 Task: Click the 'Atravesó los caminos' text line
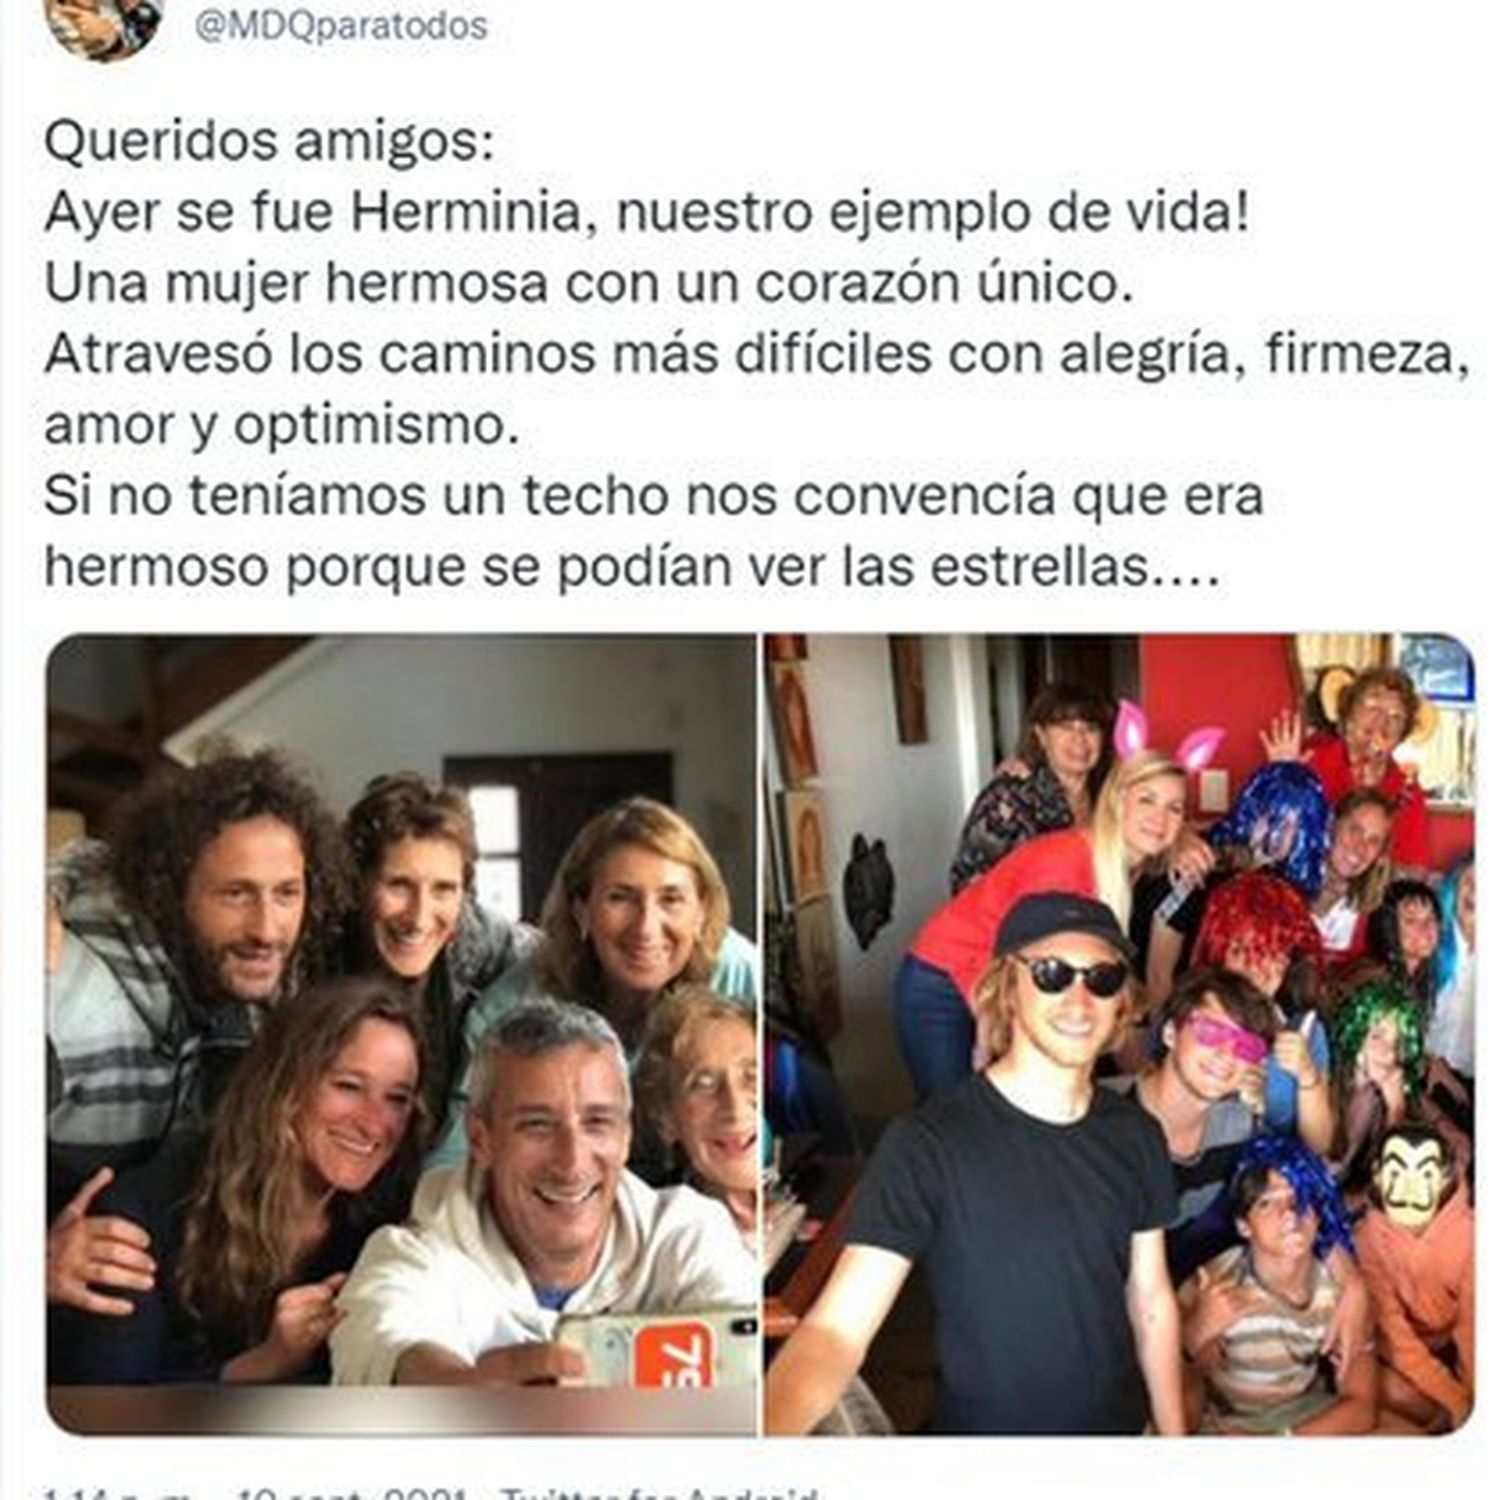(x=757, y=355)
